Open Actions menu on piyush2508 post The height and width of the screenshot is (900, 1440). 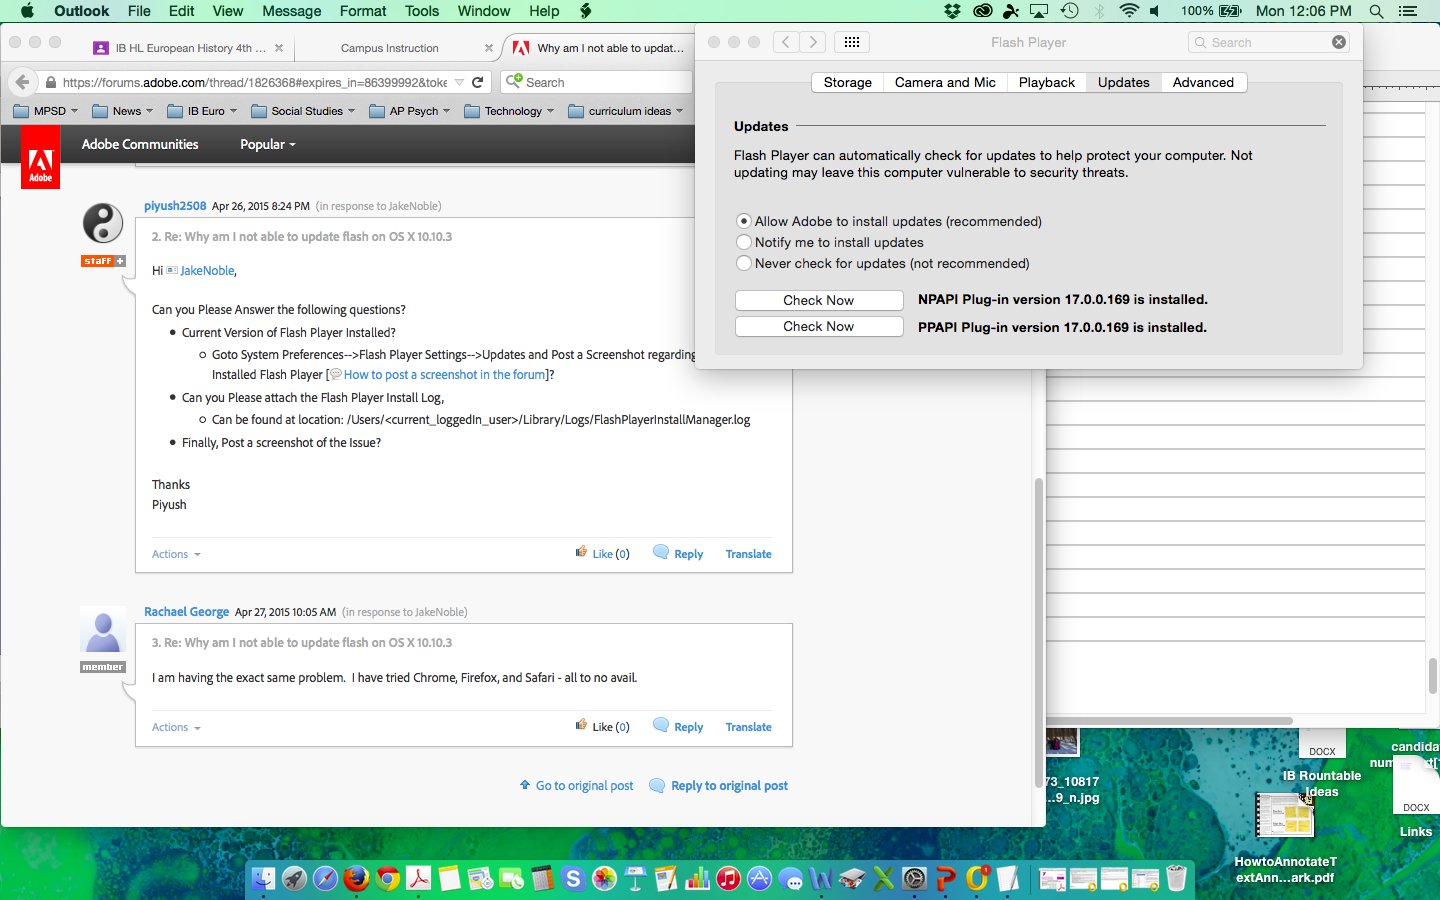coord(176,554)
